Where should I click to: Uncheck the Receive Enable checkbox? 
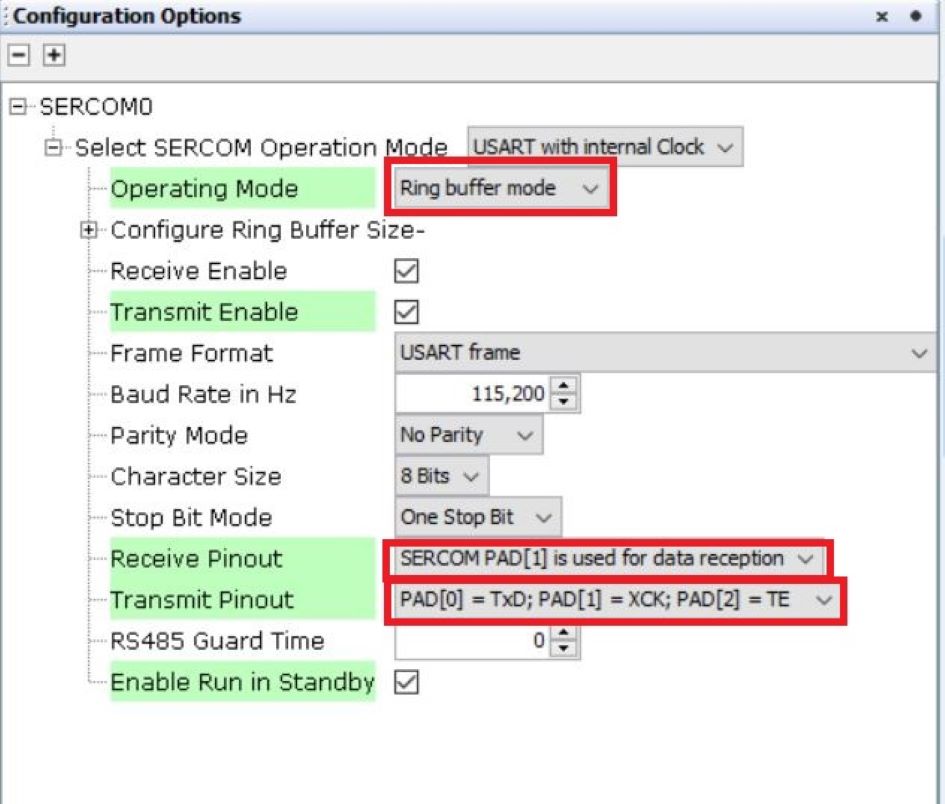point(408,270)
